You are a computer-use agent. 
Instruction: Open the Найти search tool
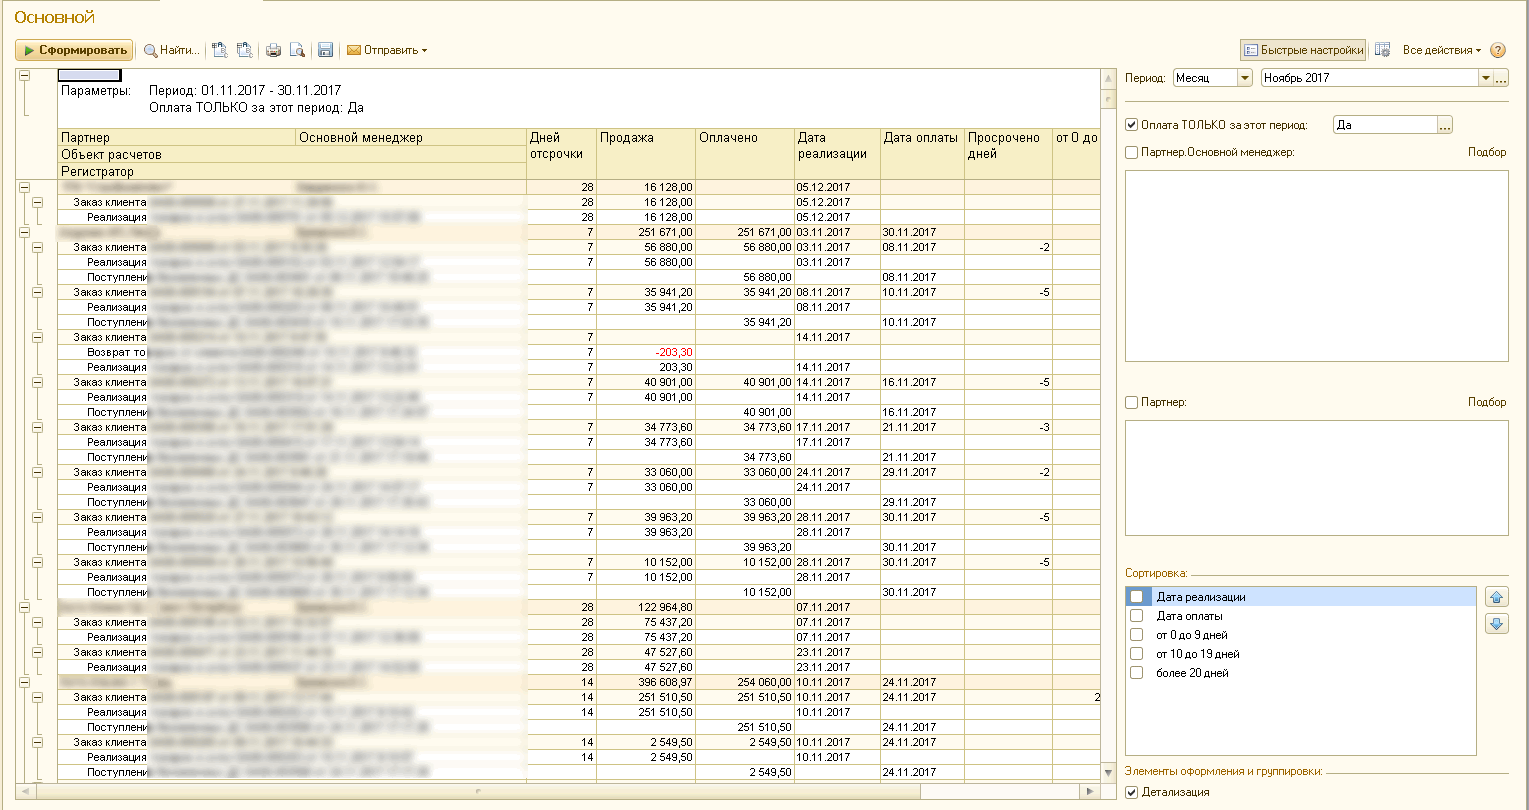click(172, 50)
